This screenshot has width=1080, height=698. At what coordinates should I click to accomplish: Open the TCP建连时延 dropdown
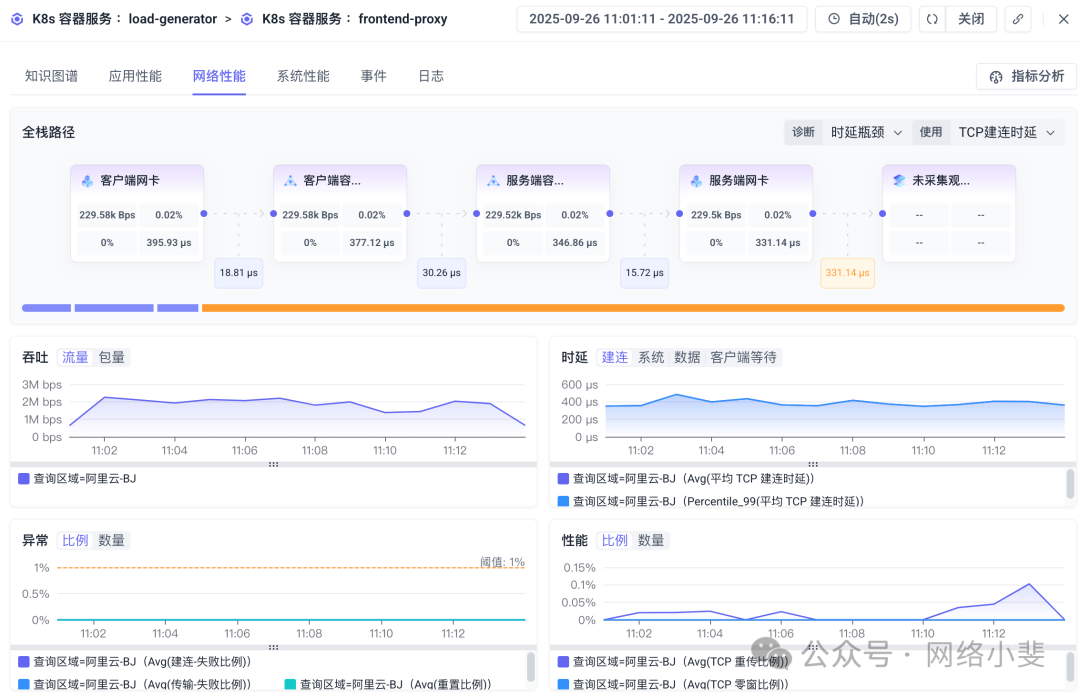1007,131
